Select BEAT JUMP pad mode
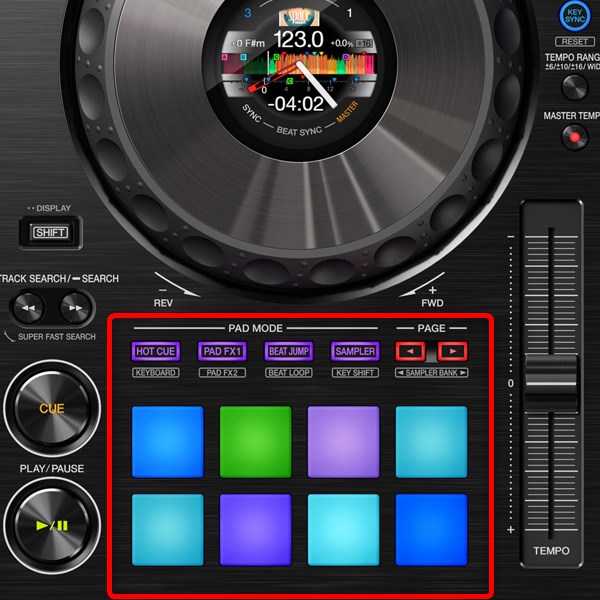 tap(289, 351)
